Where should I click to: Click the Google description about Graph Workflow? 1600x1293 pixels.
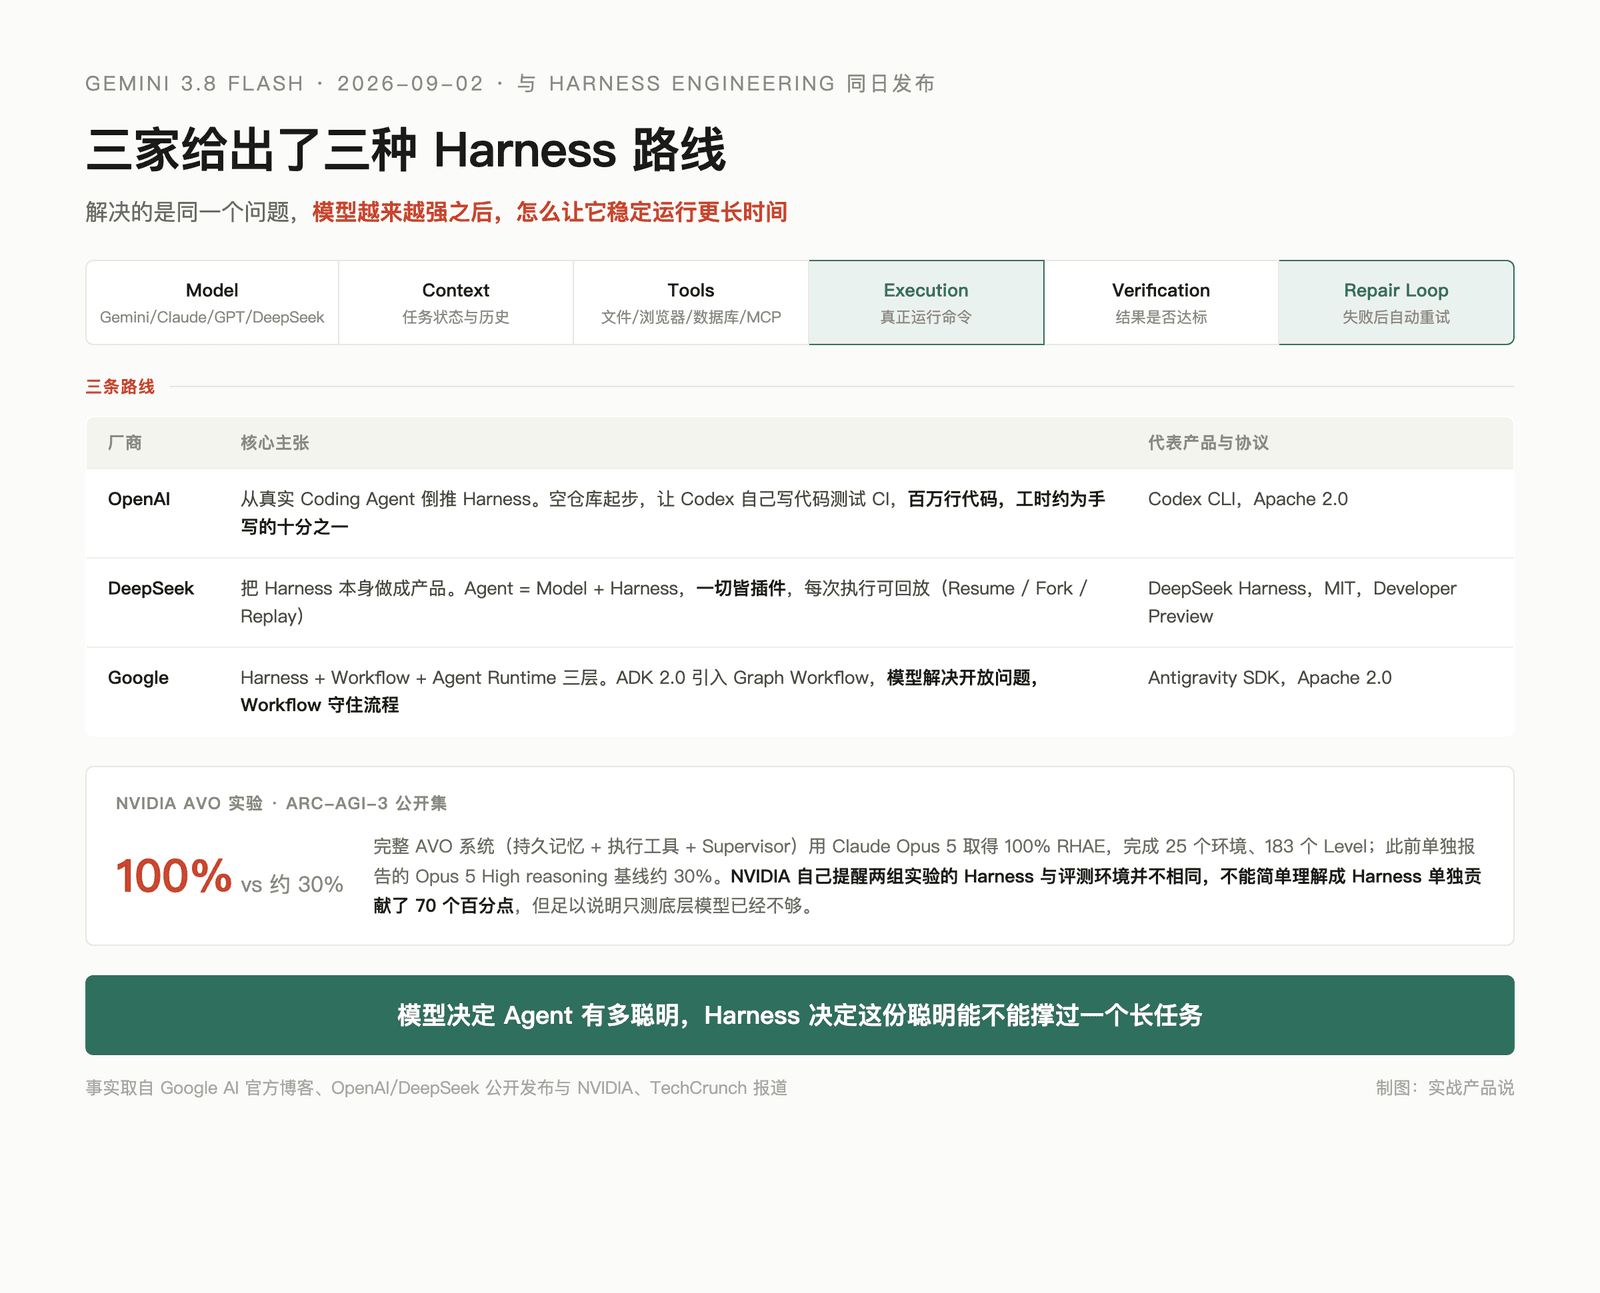640,691
